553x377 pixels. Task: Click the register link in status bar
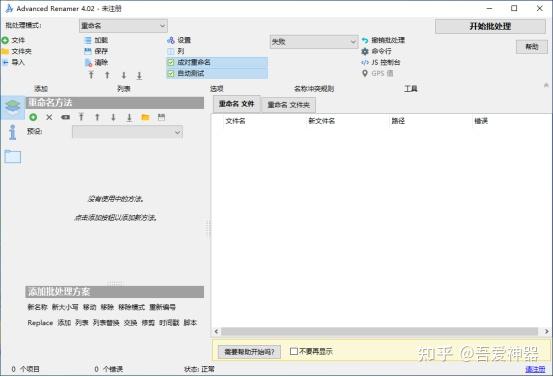[x=535, y=369]
